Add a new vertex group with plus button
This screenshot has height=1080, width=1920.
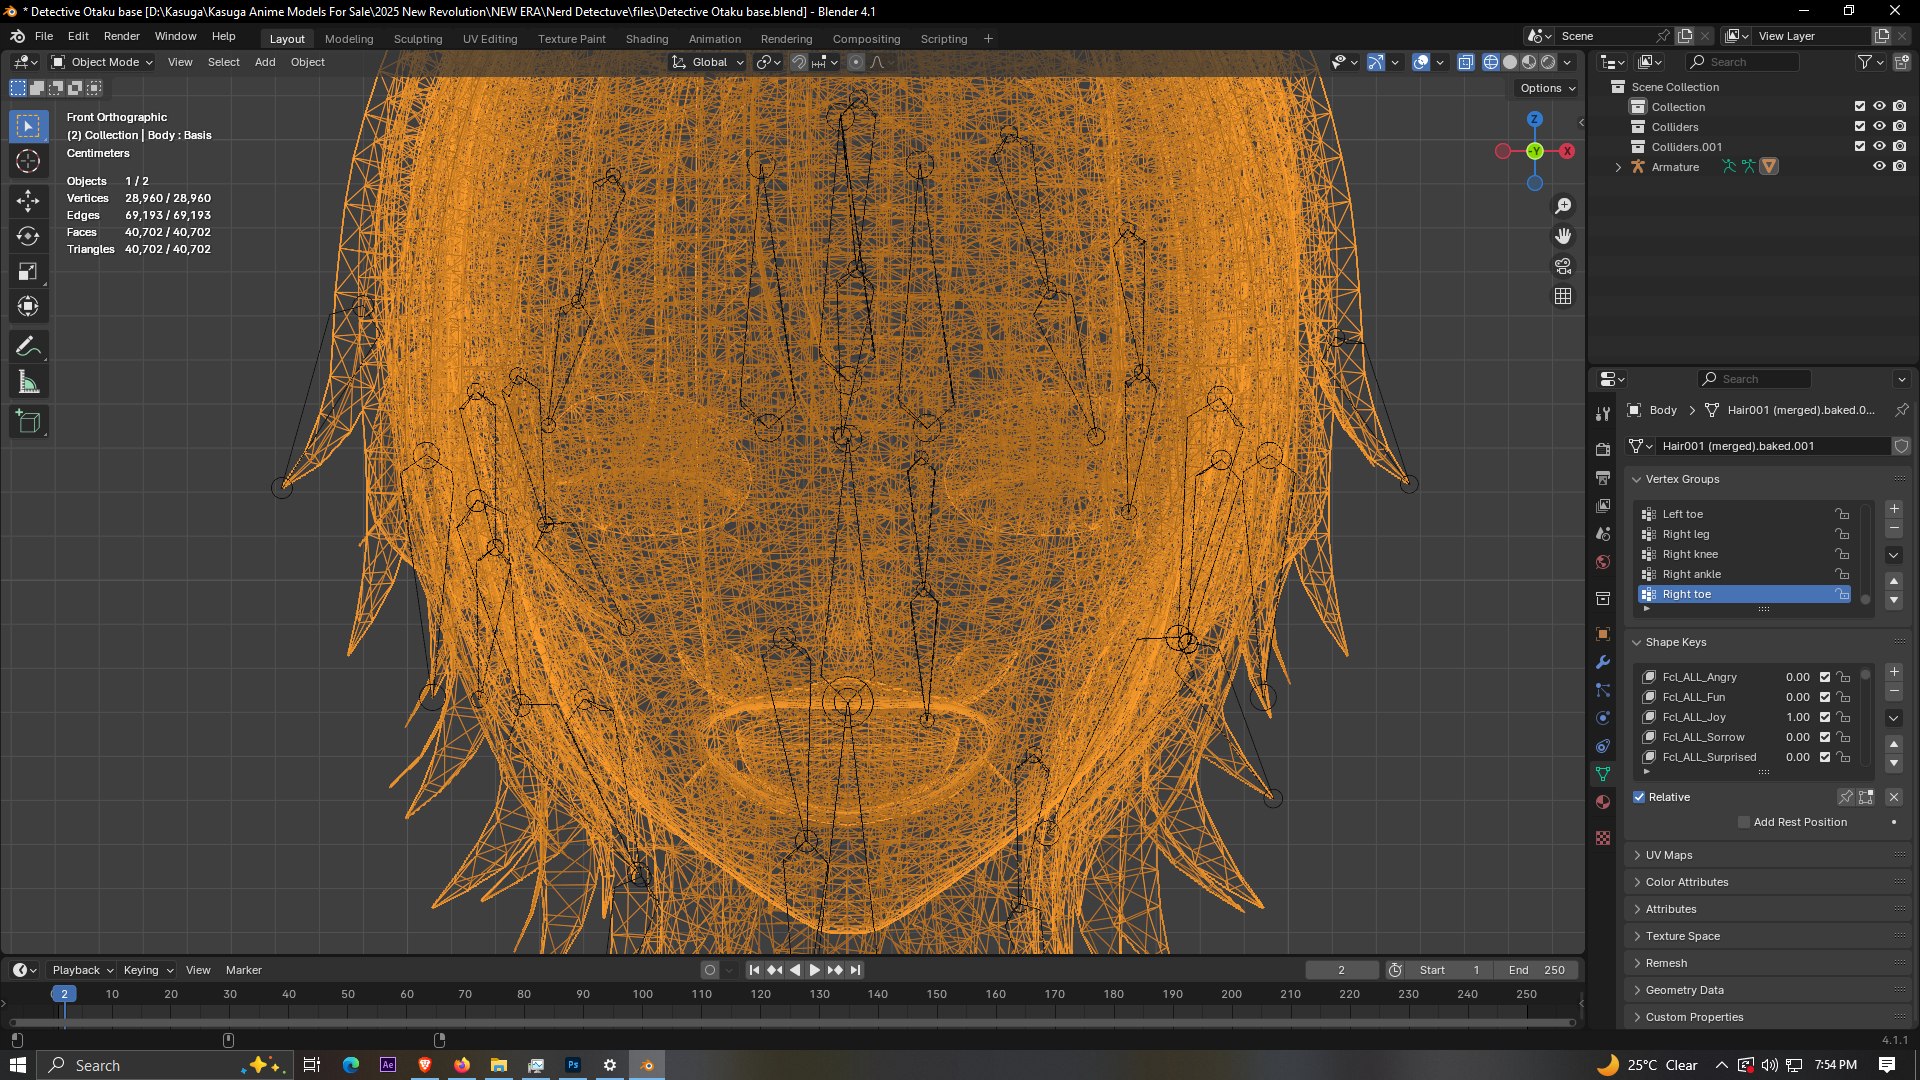(x=1894, y=509)
